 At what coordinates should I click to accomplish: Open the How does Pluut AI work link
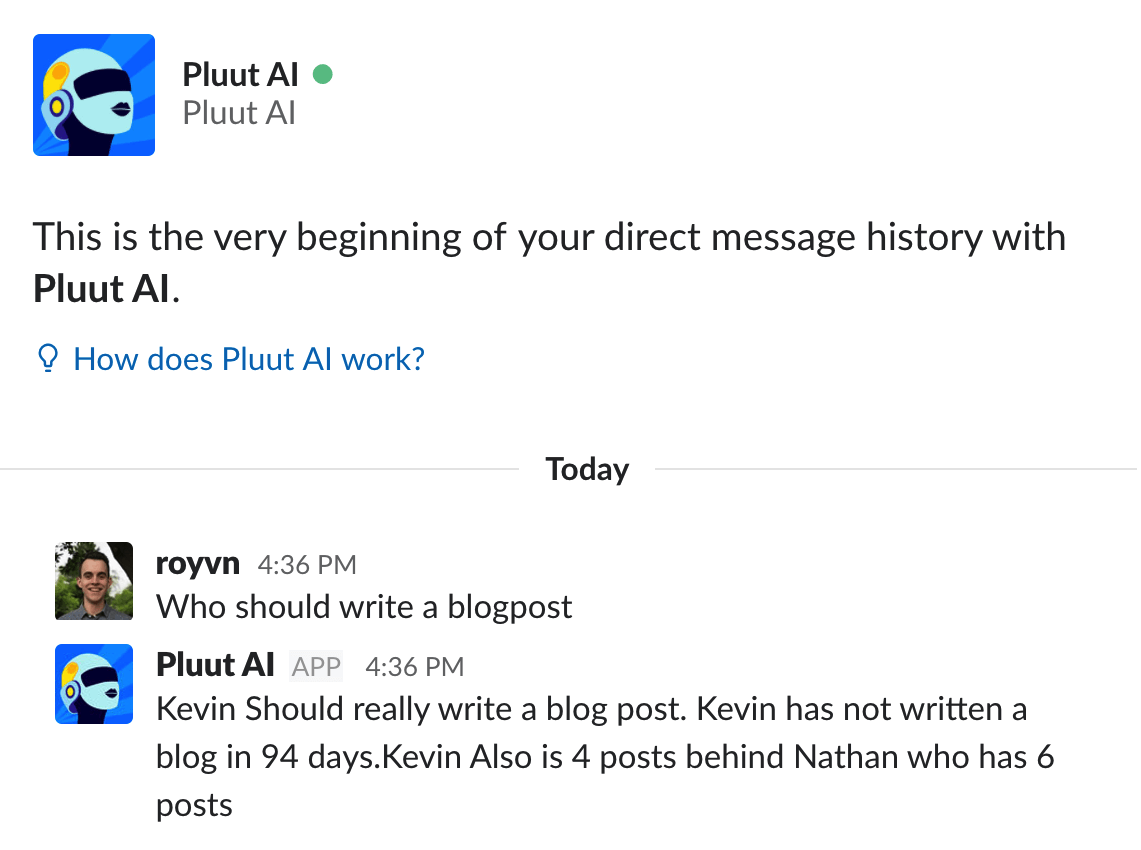tap(249, 359)
